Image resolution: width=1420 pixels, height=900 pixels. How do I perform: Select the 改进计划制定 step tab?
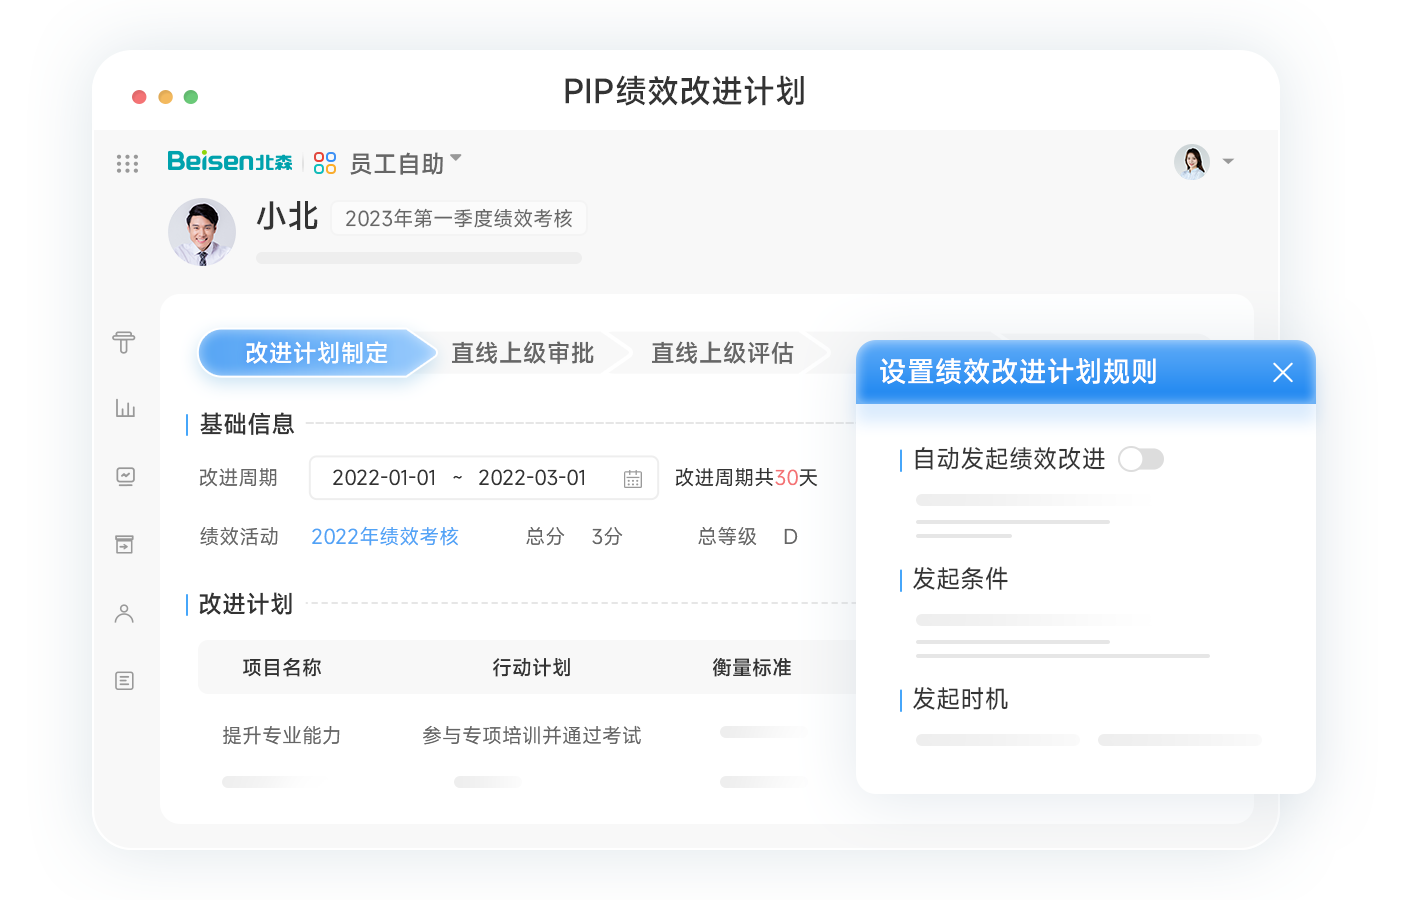[316, 353]
